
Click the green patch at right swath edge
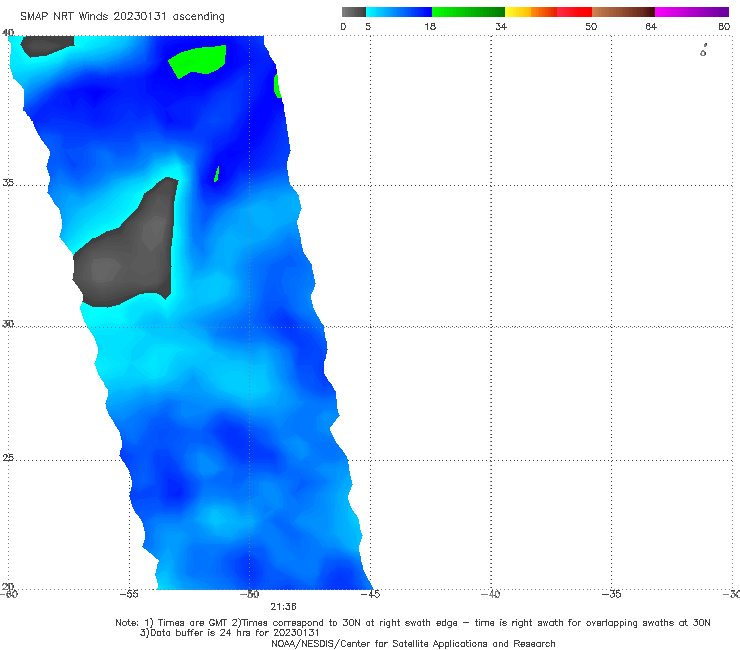pos(278,86)
